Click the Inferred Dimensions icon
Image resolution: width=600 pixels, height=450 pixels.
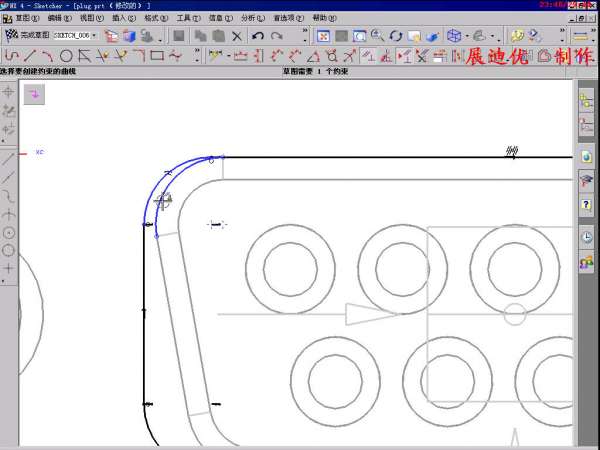[215, 56]
